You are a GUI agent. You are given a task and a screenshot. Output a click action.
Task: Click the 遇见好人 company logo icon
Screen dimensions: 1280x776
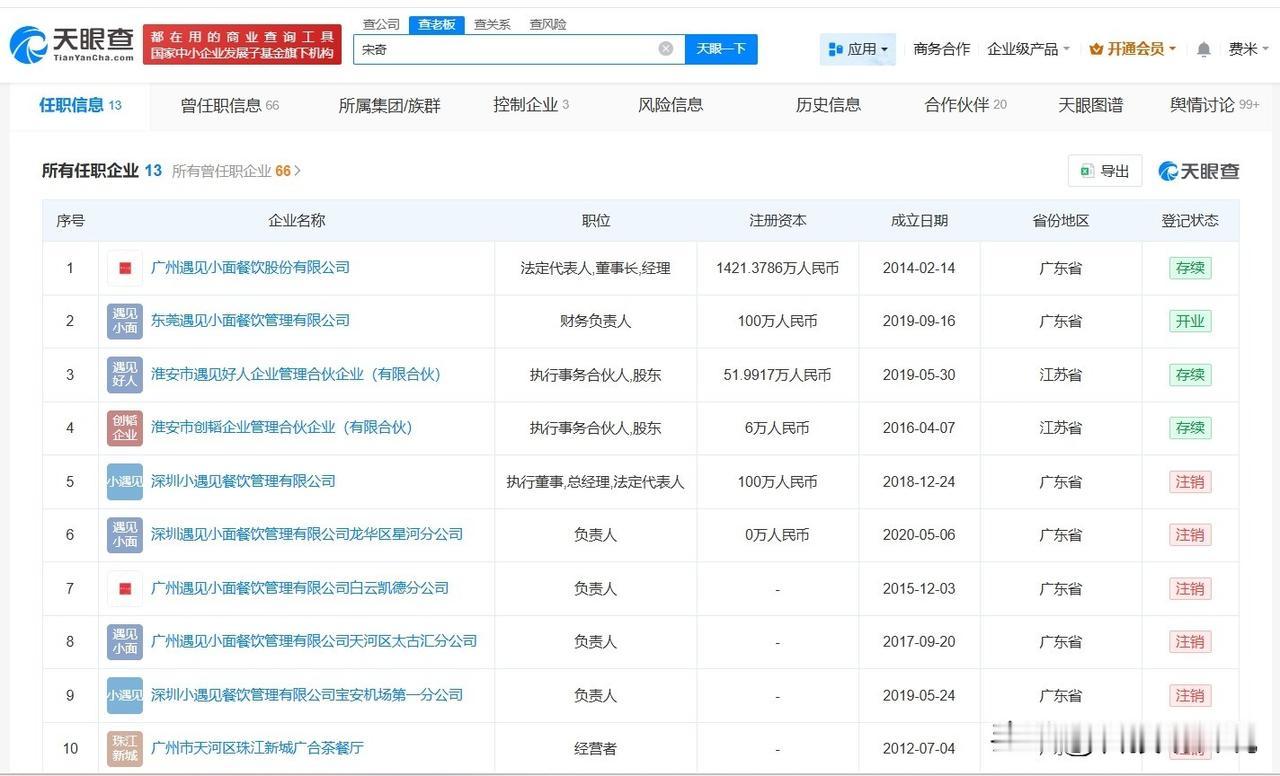pyautogui.click(x=125, y=375)
